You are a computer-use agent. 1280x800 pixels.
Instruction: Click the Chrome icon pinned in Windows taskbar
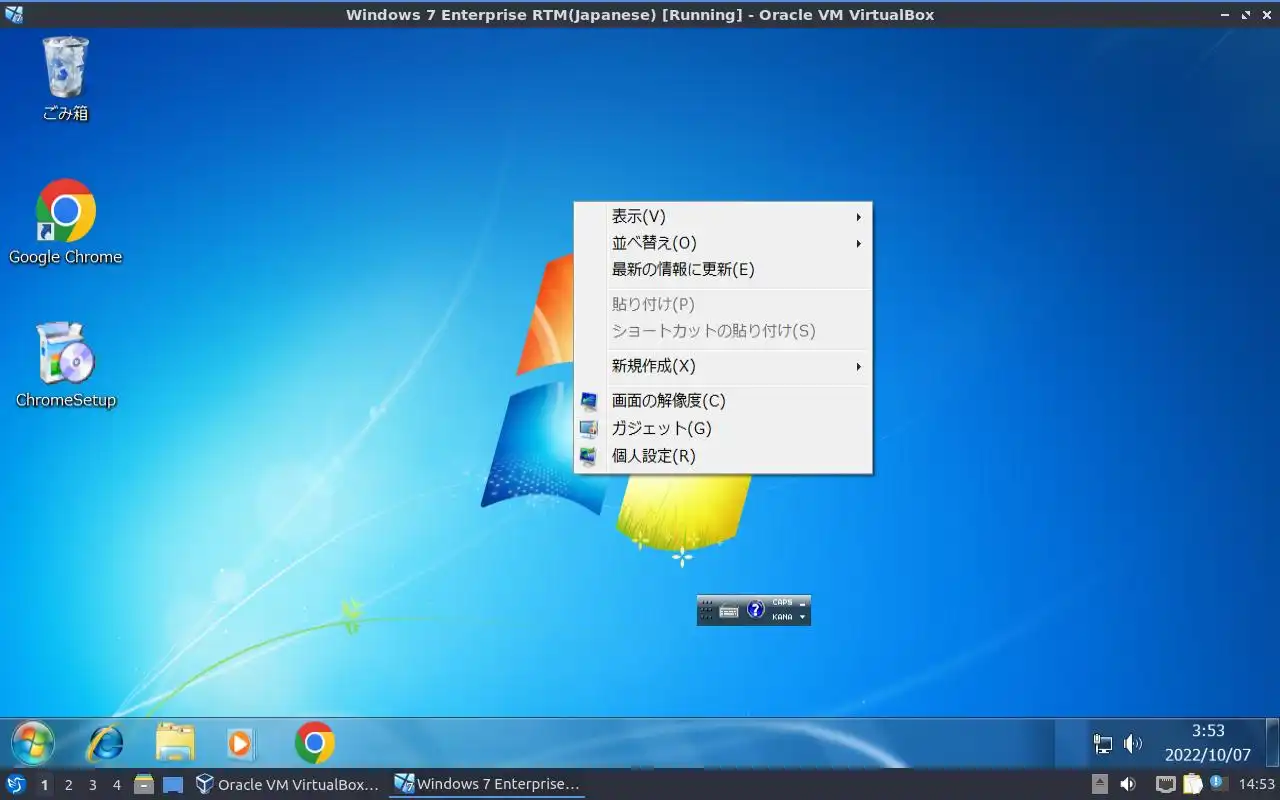tap(314, 743)
